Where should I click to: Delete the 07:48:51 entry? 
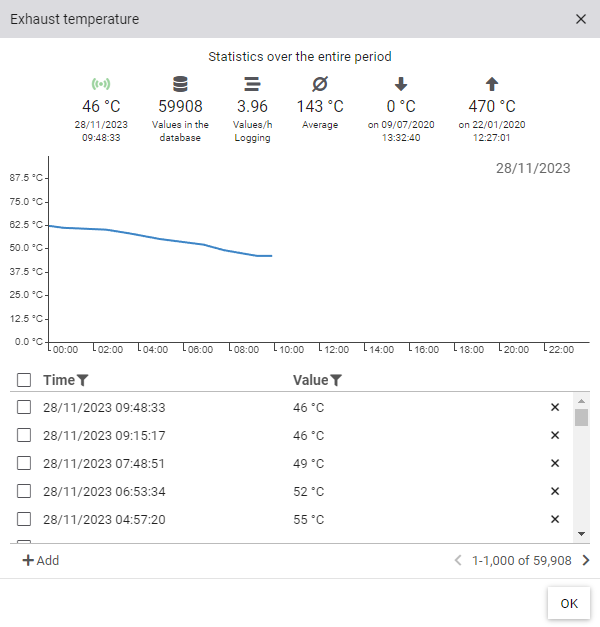(x=555, y=463)
